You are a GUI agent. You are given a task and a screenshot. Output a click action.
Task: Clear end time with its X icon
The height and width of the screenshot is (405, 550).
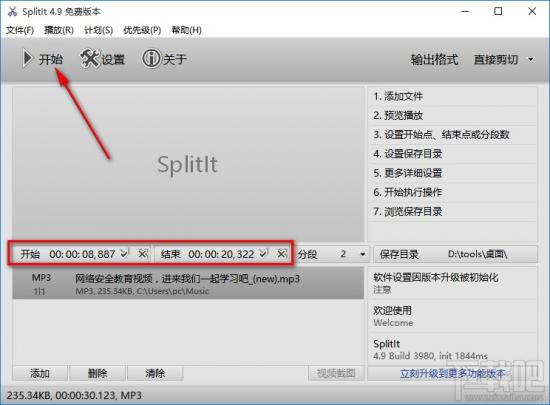coord(282,253)
